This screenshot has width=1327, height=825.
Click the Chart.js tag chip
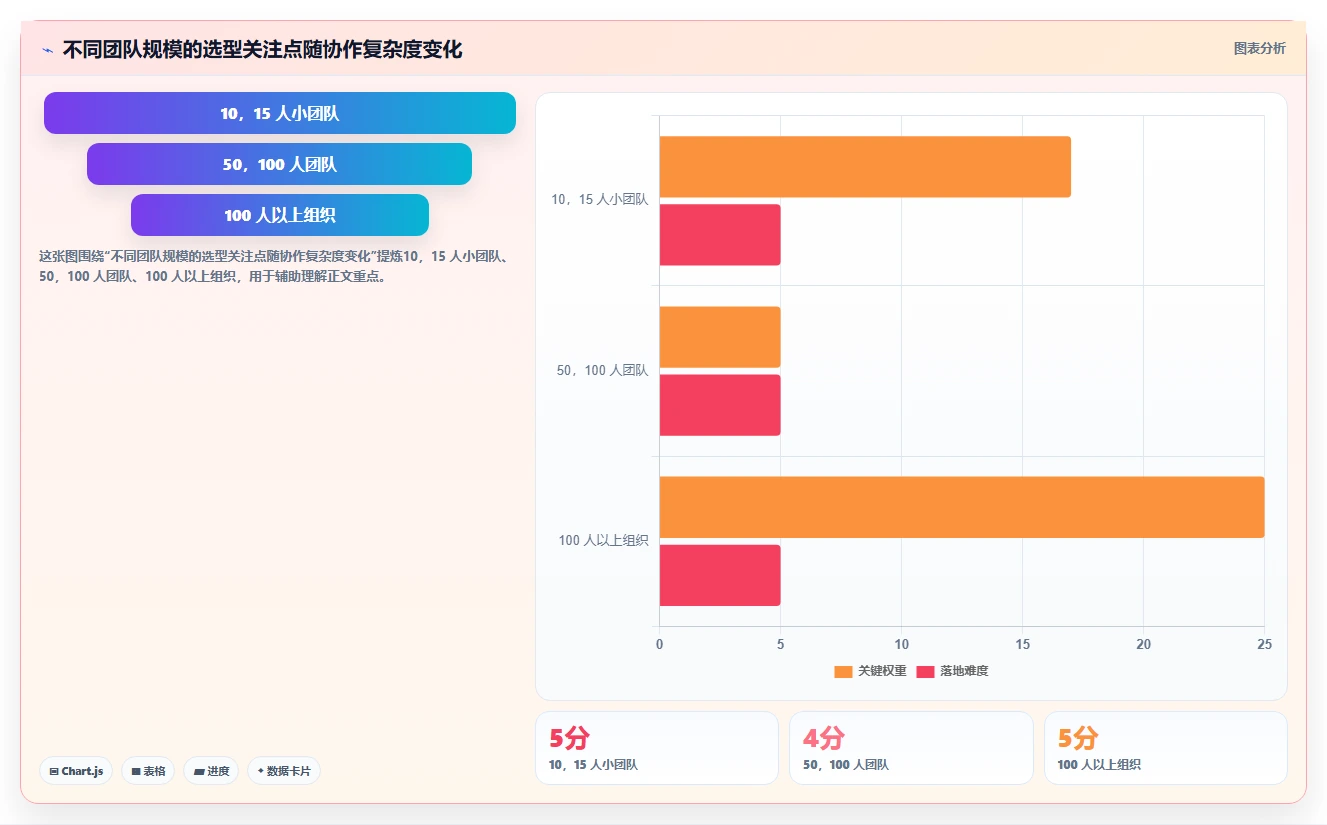pos(76,771)
